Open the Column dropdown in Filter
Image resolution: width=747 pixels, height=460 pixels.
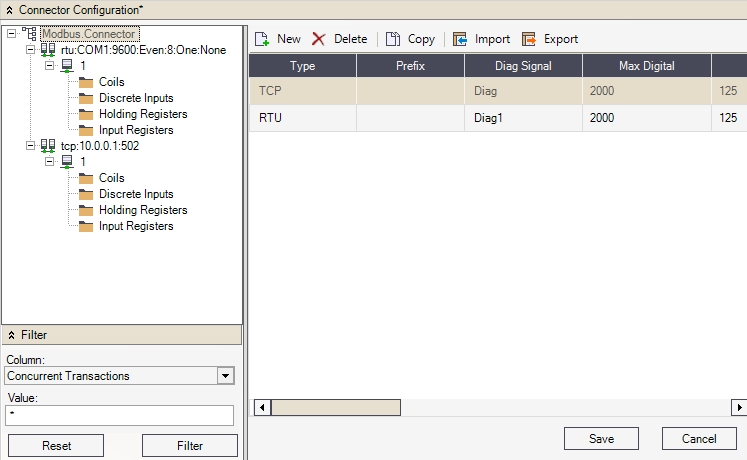(226, 376)
